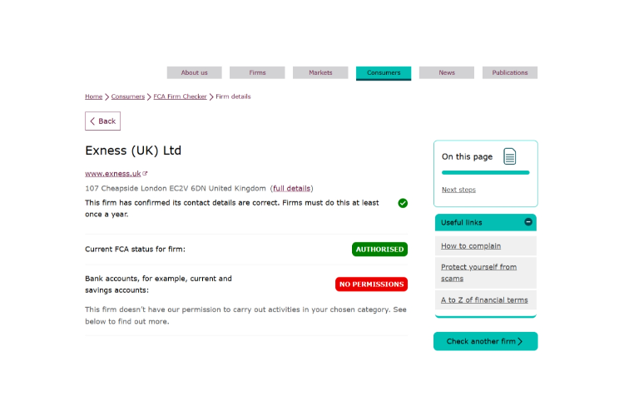
Task: Open the About us tab
Action: click(194, 72)
